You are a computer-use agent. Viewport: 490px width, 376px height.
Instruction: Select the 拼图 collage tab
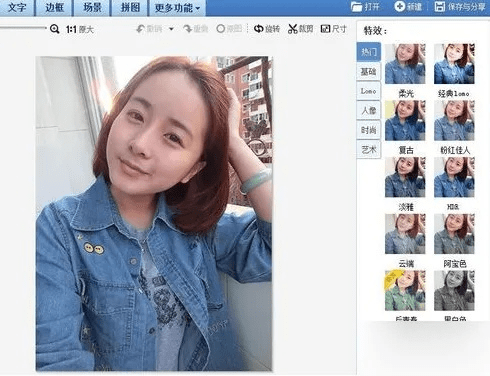(130, 7)
